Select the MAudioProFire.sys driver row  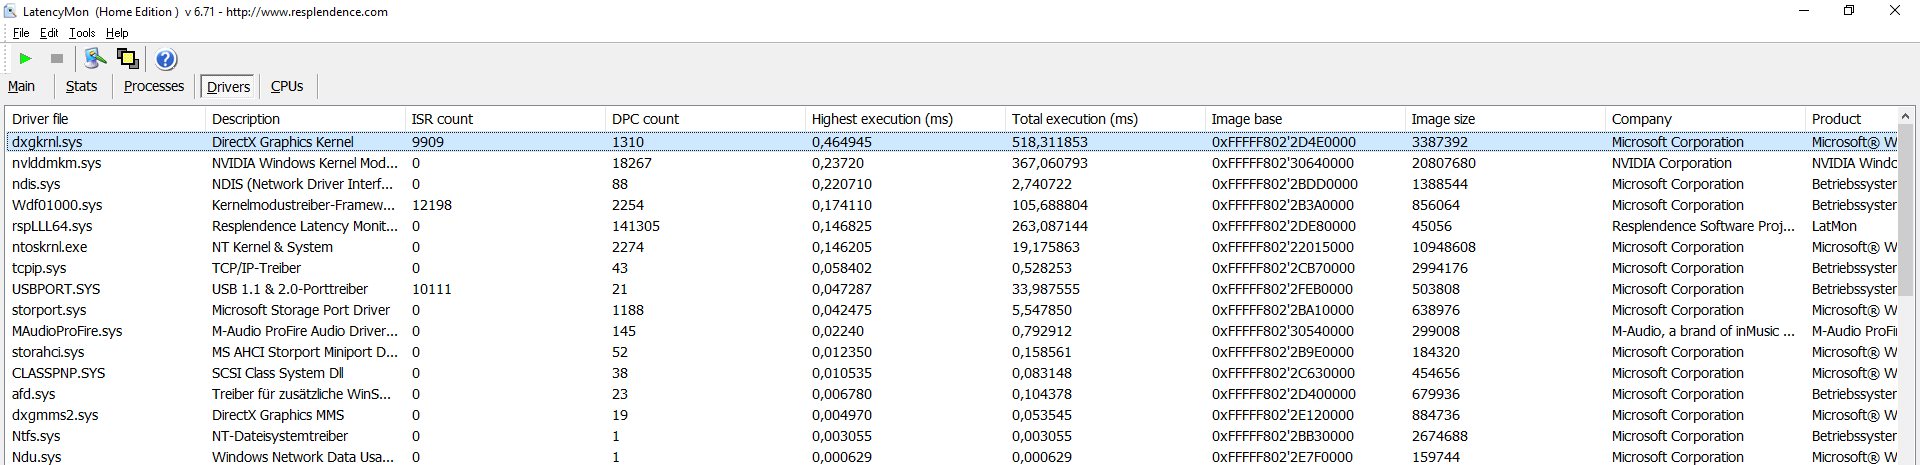coord(67,331)
